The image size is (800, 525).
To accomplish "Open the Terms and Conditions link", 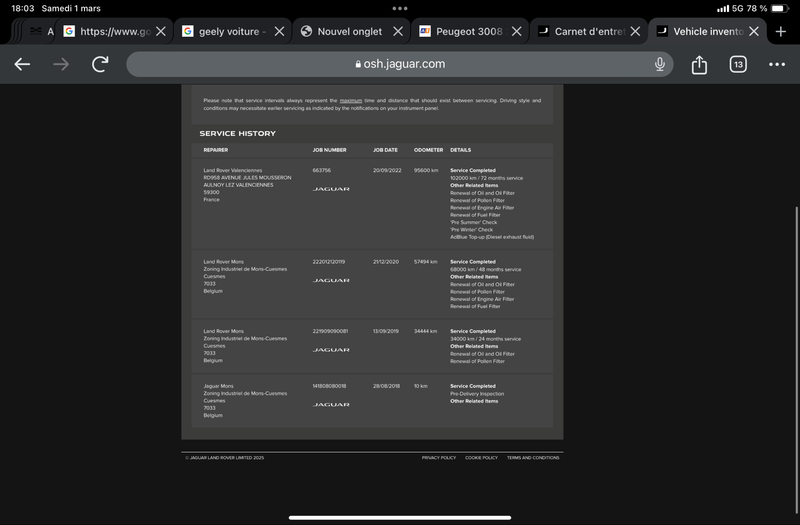I will (x=533, y=458).
